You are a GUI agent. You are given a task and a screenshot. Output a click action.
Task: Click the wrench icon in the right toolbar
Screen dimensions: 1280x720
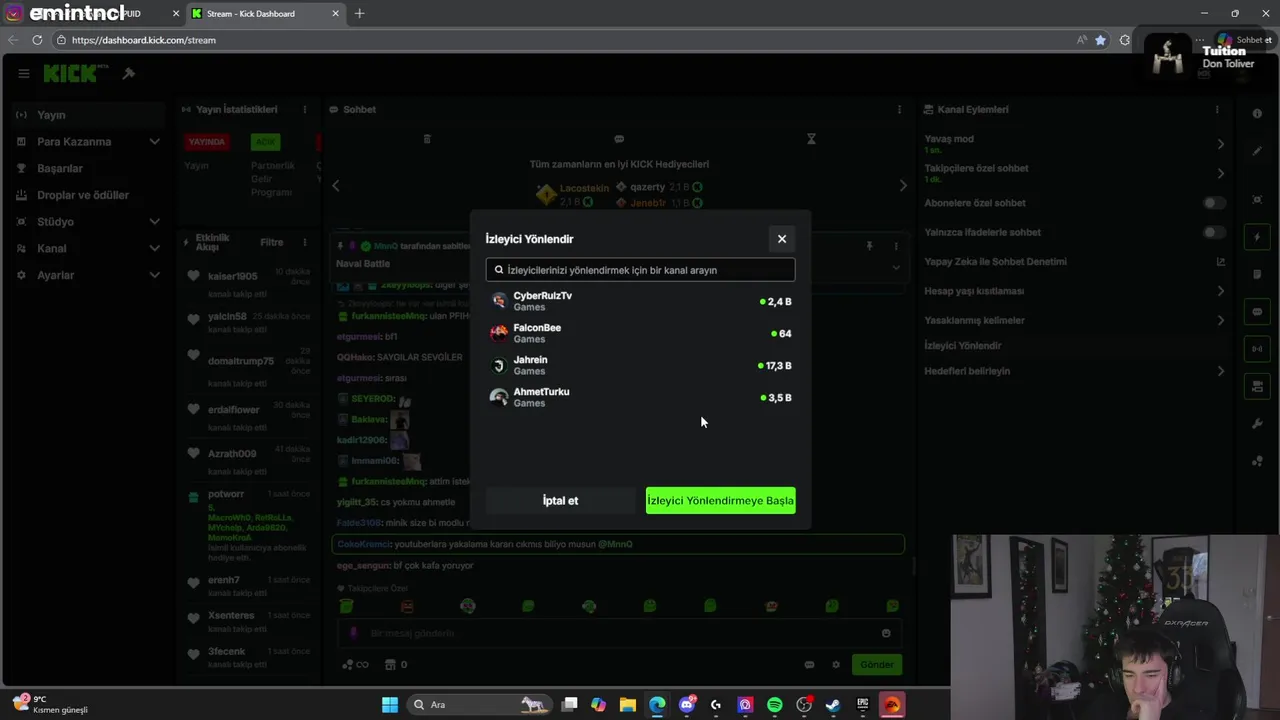(1257, 424)
